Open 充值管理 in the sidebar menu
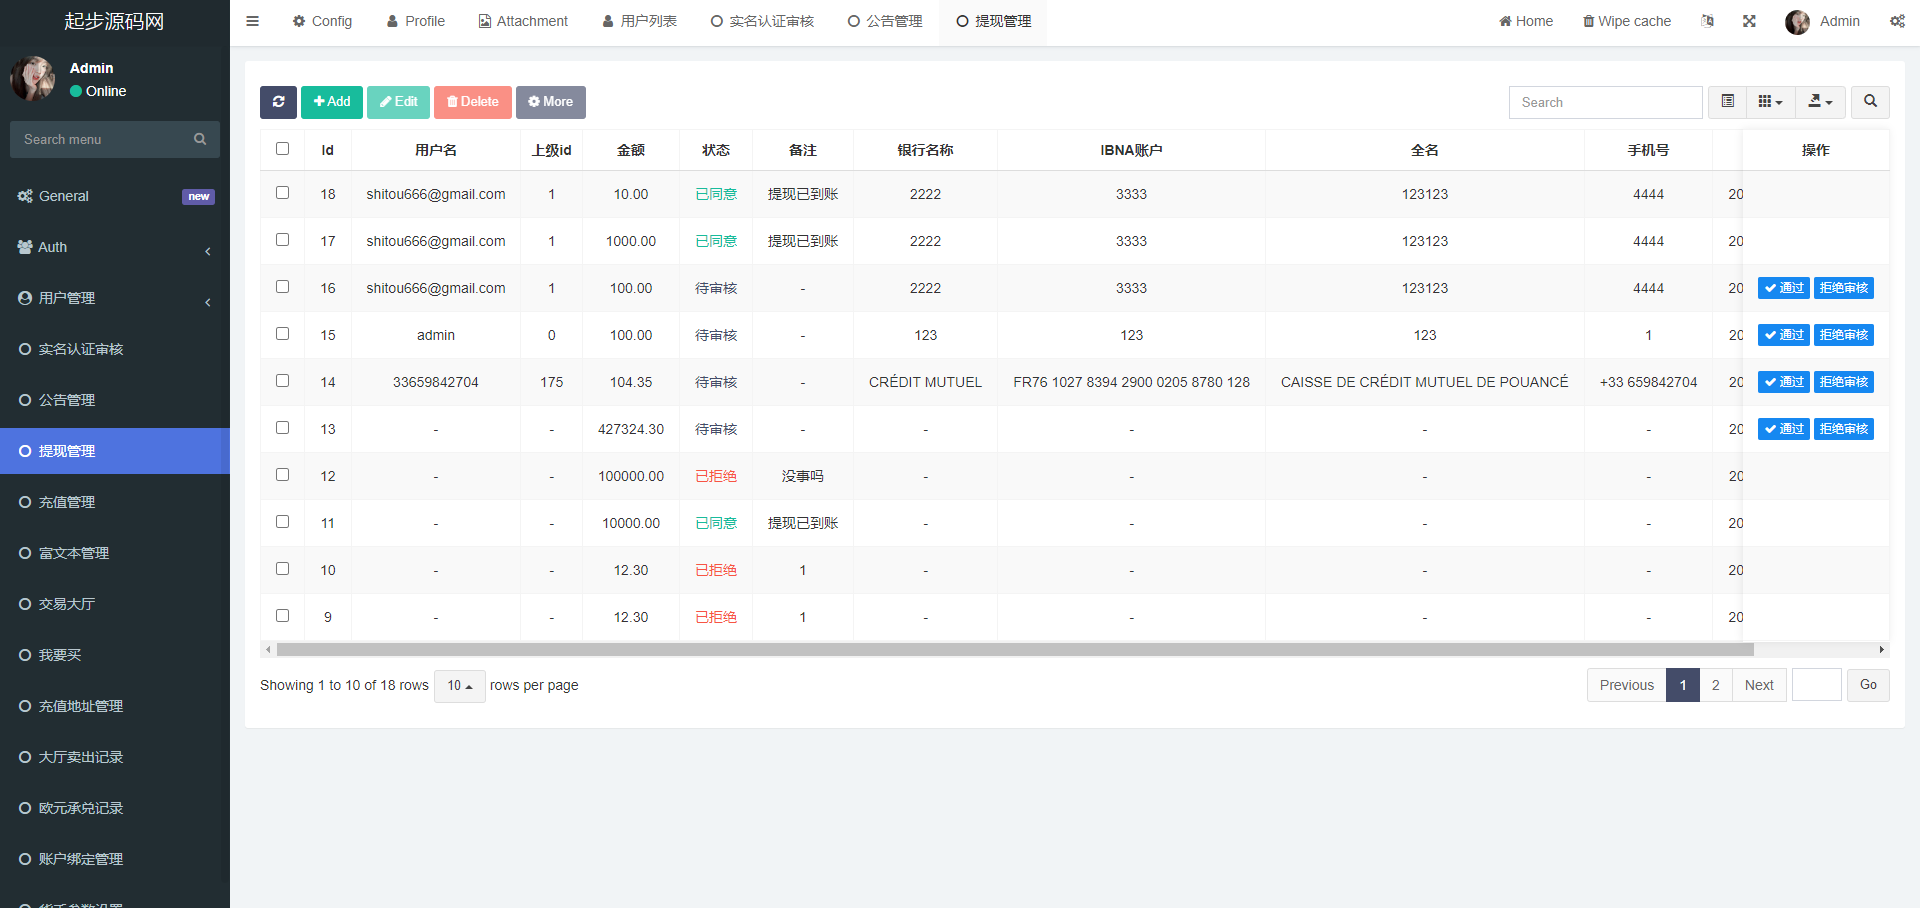1920x908 pixels. point(67,502)
